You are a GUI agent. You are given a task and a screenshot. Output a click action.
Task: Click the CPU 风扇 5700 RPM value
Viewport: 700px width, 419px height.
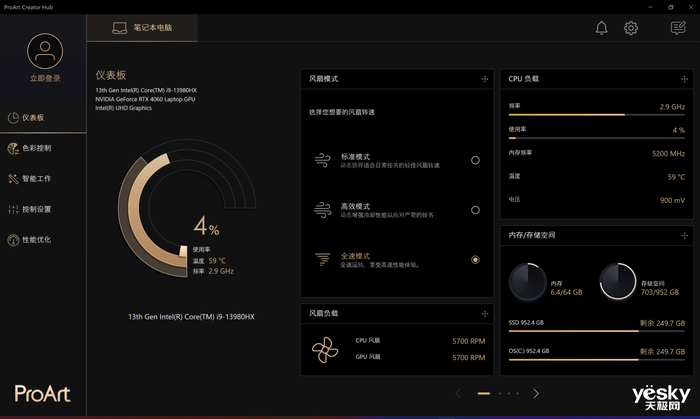point(469,341)
